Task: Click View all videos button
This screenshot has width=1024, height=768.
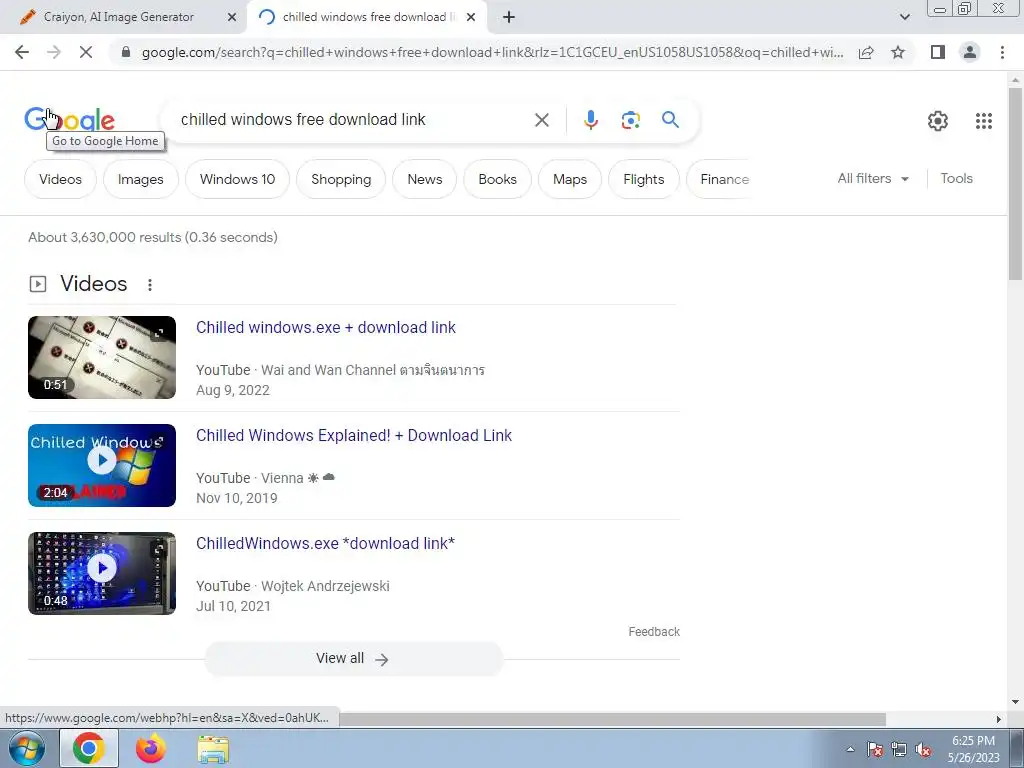Action: (353, 658)
